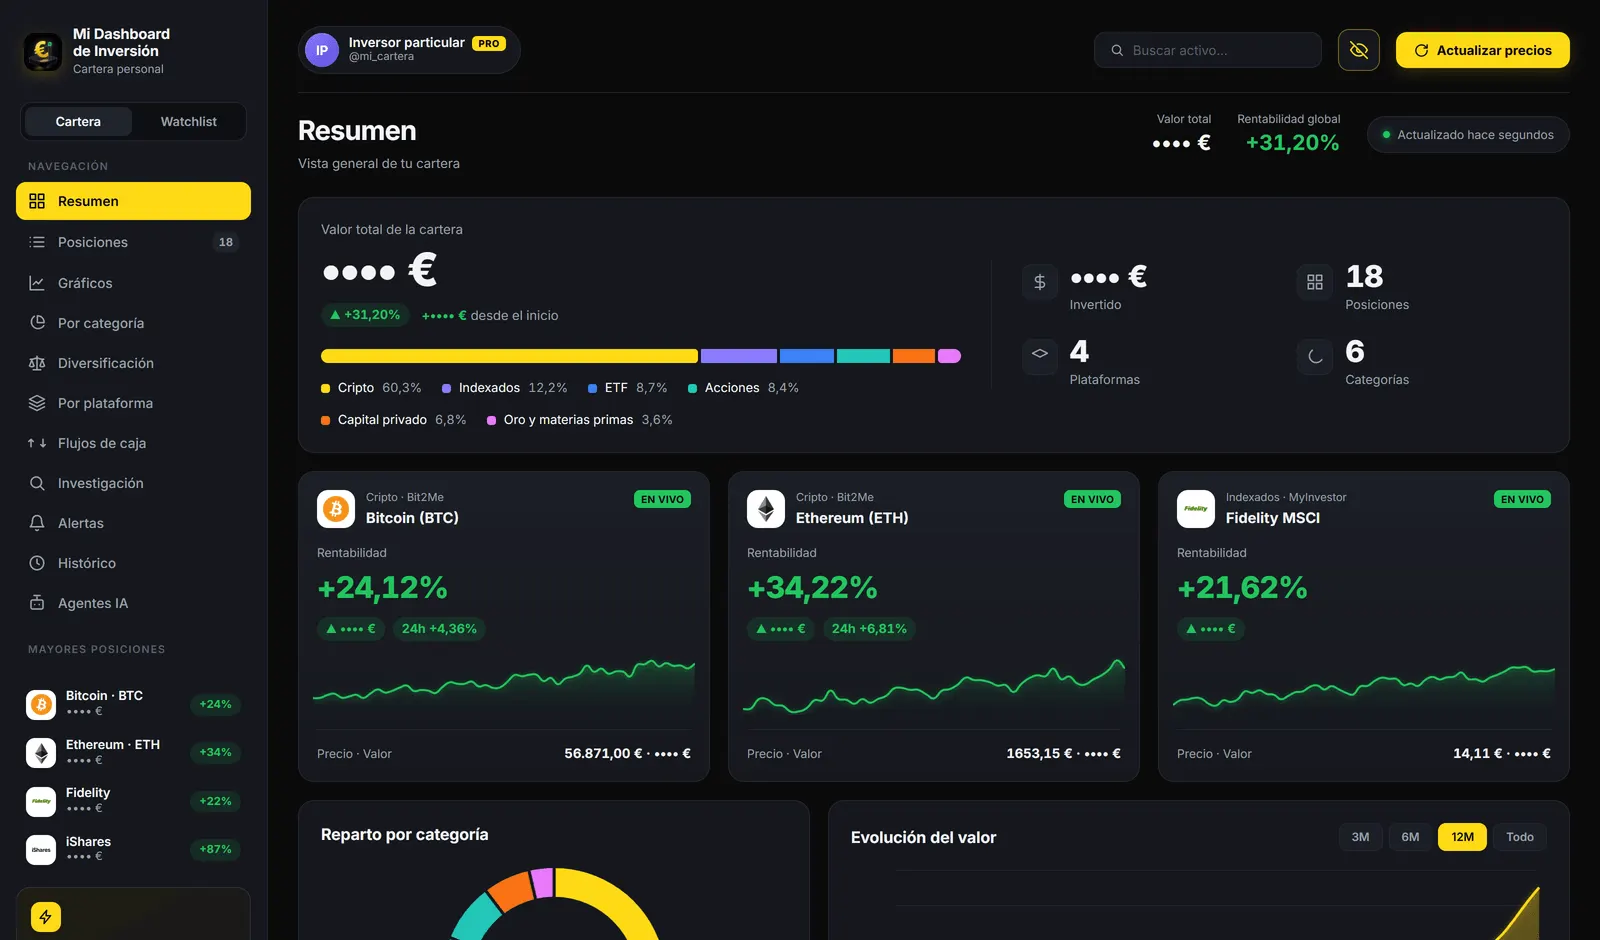
Task: Open Posiciones list icon in sidebar
Action: pos(37,242)
